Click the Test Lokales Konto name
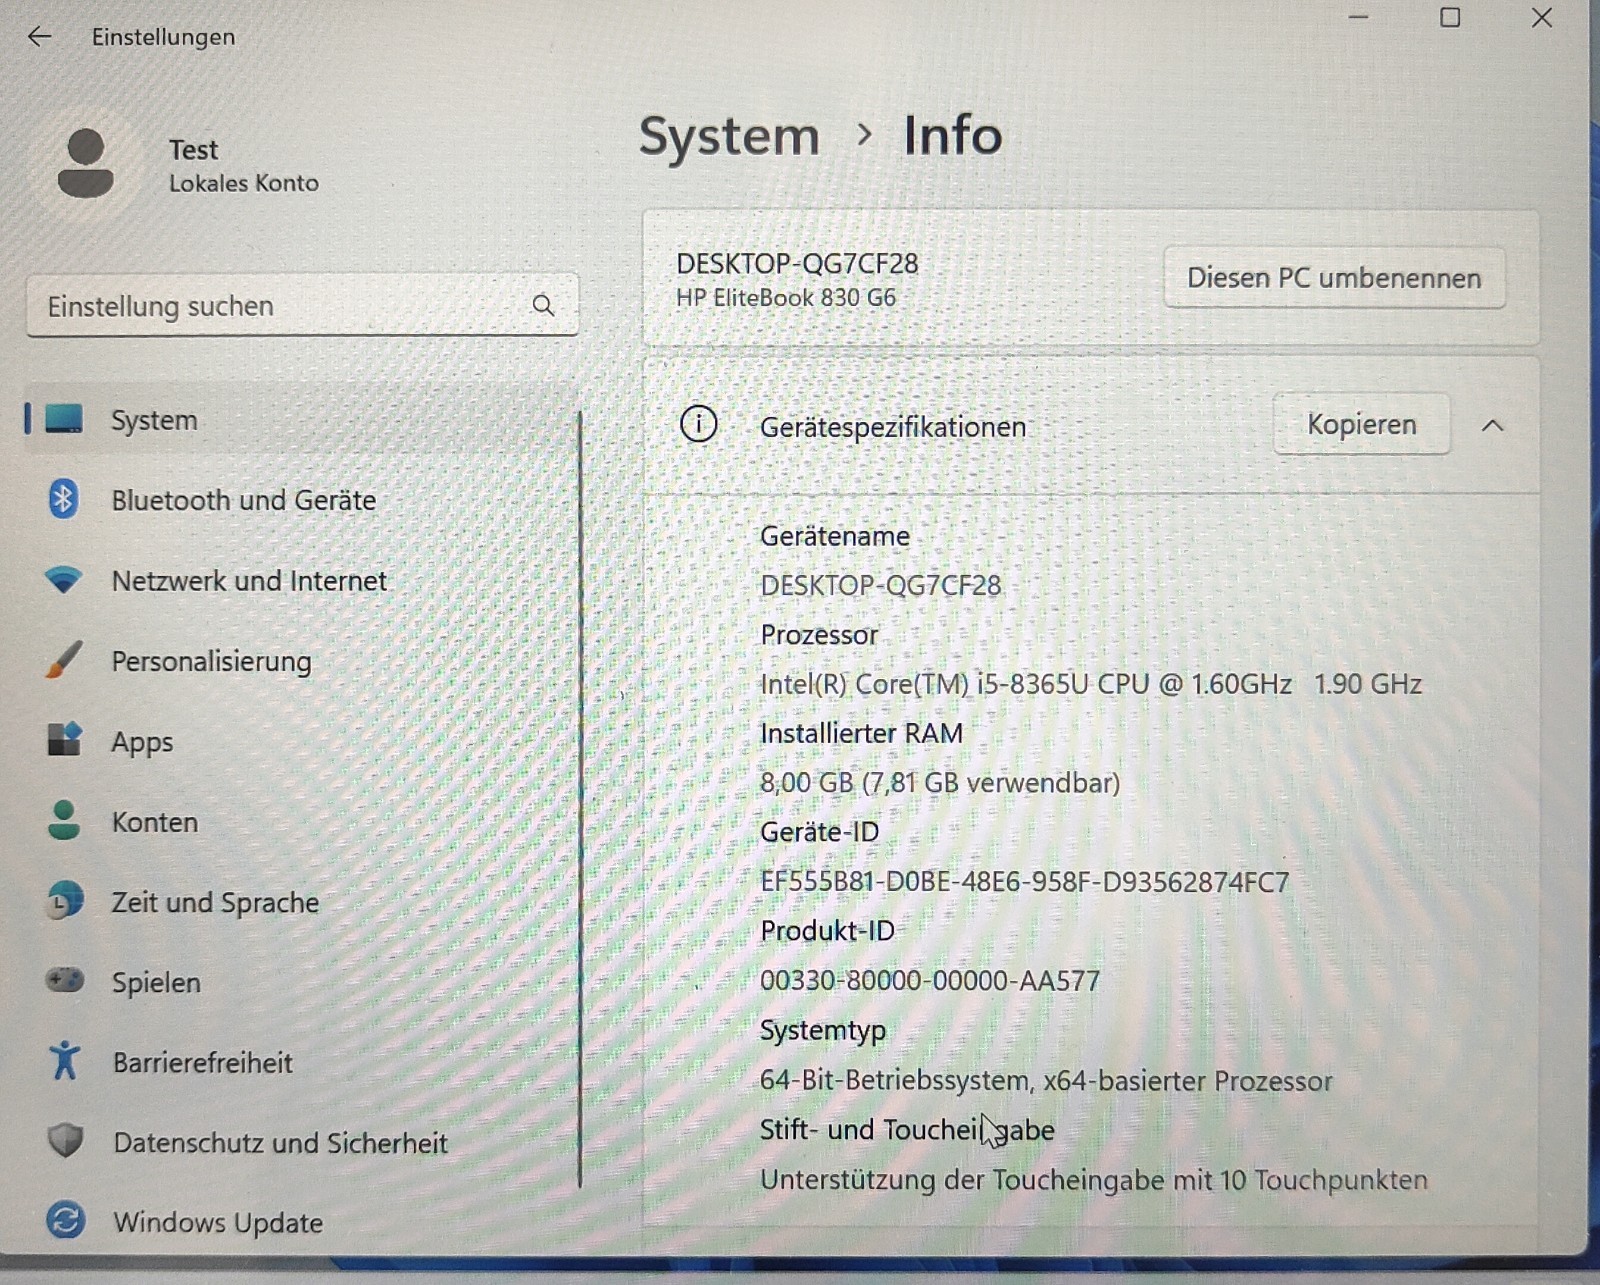Image resolution: width=1600 pixels, height=1285 pixels. (x=243, y=165)
